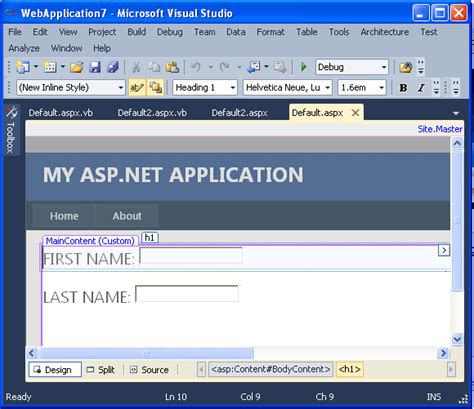The image size is (474, 409).
Task: Click the Home navigation item
Action: pyautogui.click(x=64, y=216)
